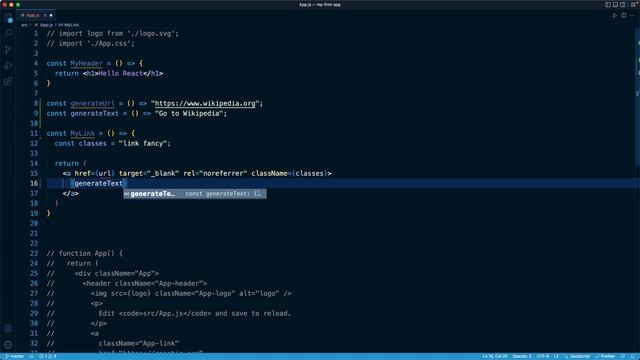Click the closing </a> tag on line 17
This screenshot has height=360, width=640.
pos(71,193)
